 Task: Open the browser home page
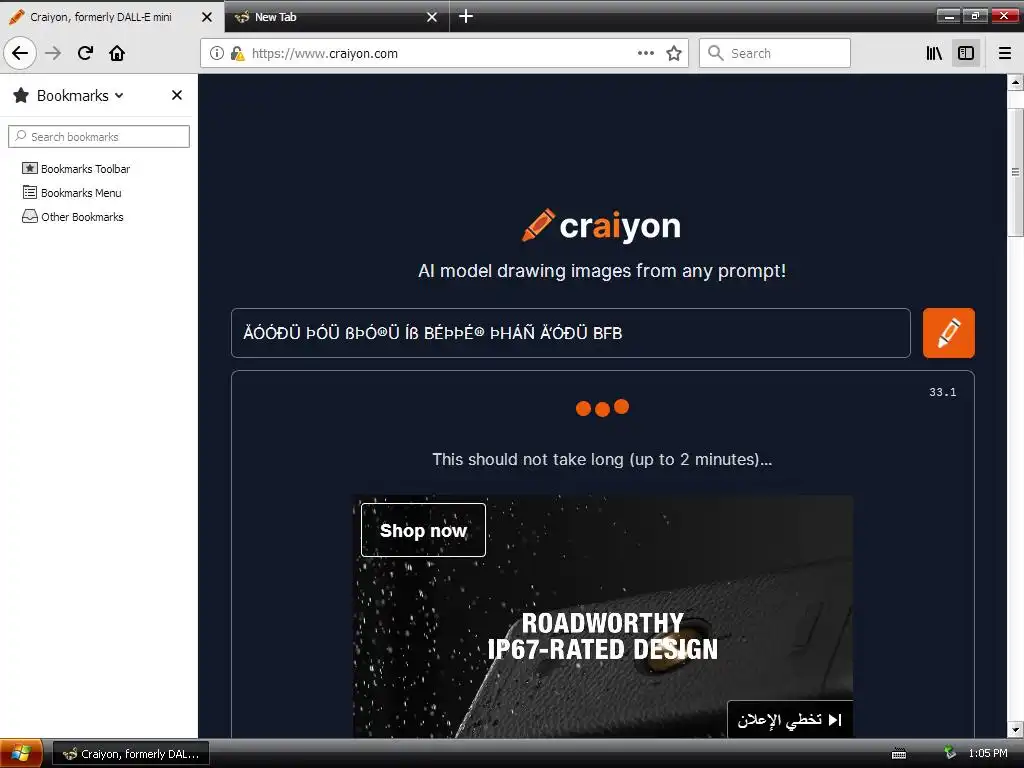(117, 53)
